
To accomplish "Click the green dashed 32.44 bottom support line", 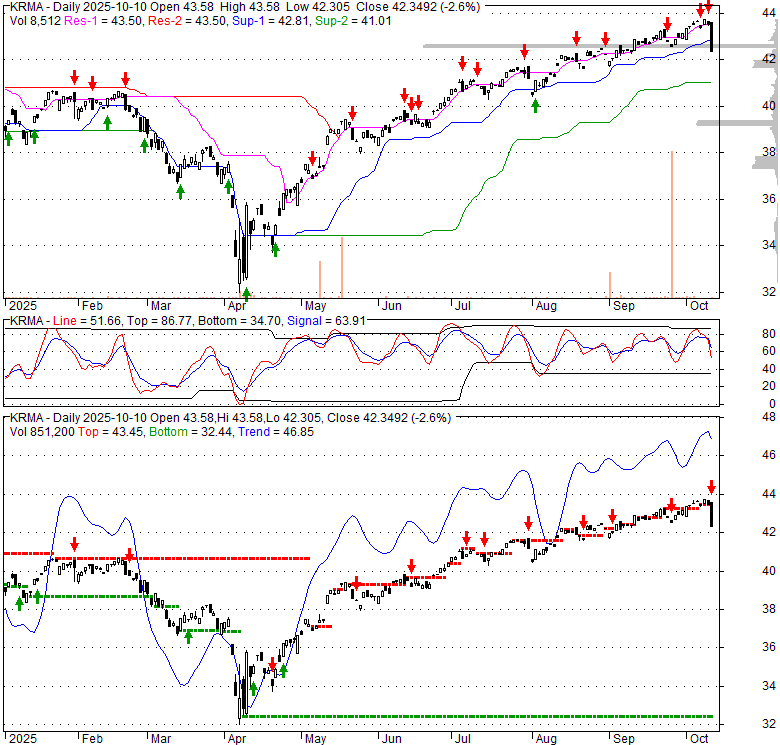I will point(480,716).
